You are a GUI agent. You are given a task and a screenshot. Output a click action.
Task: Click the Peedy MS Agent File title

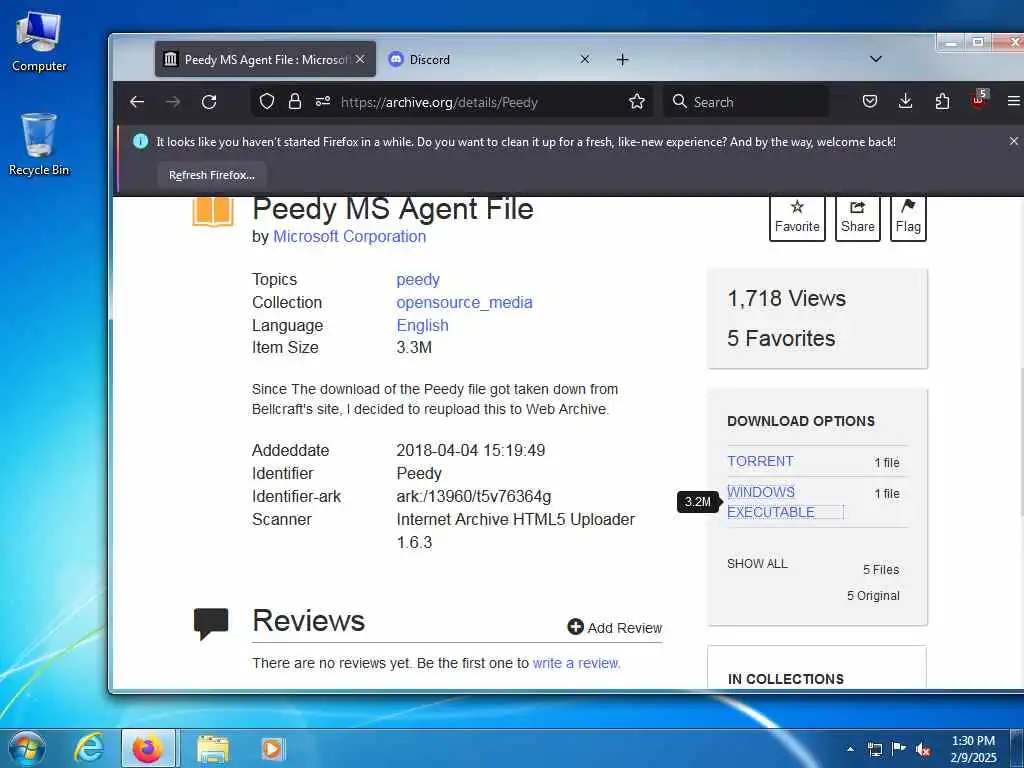coord(392,209)
